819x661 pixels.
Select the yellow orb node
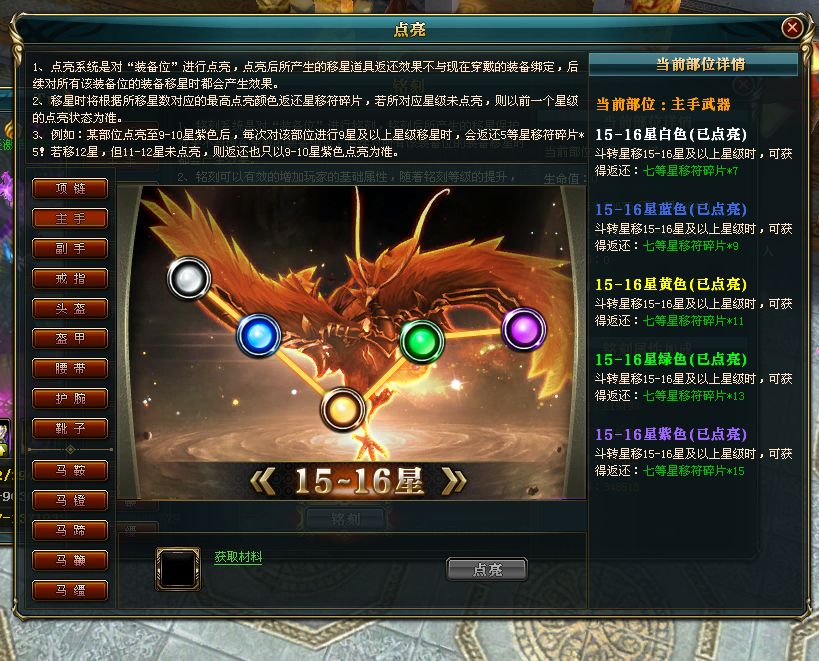(x=343, y=409)
